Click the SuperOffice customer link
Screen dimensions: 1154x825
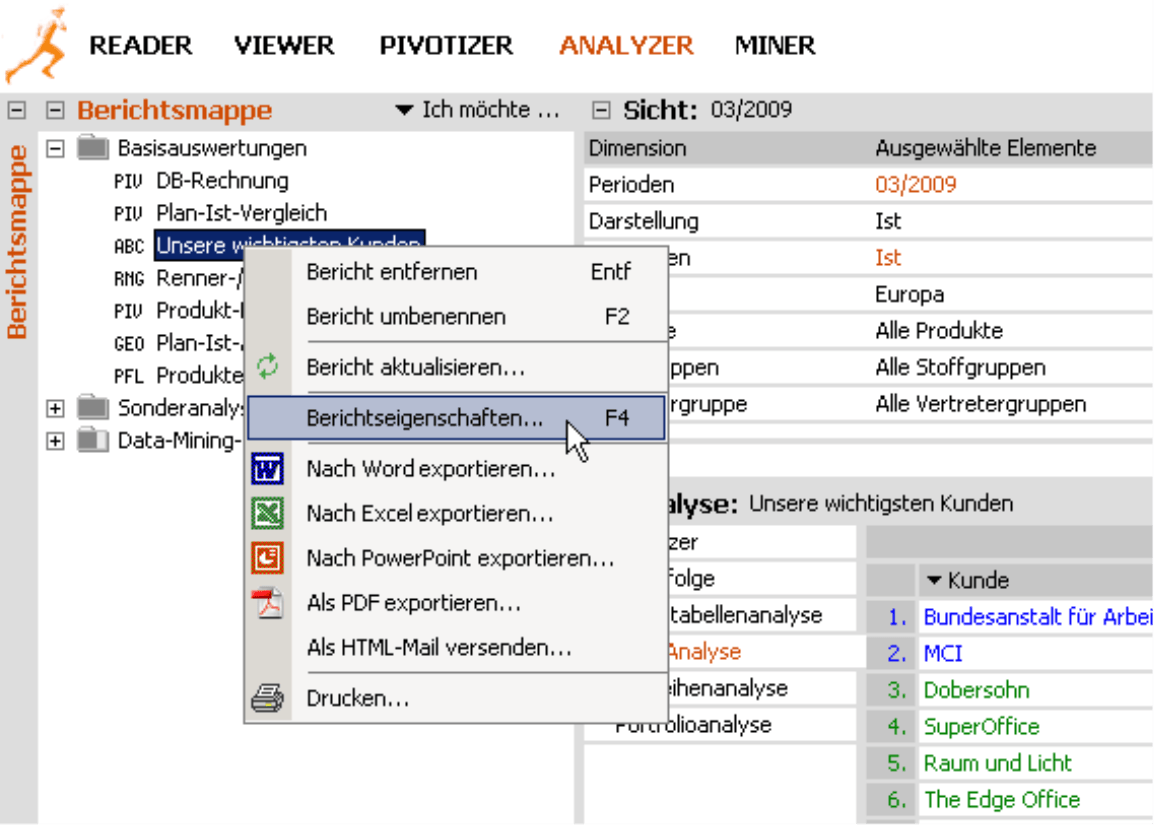[982, 727]
